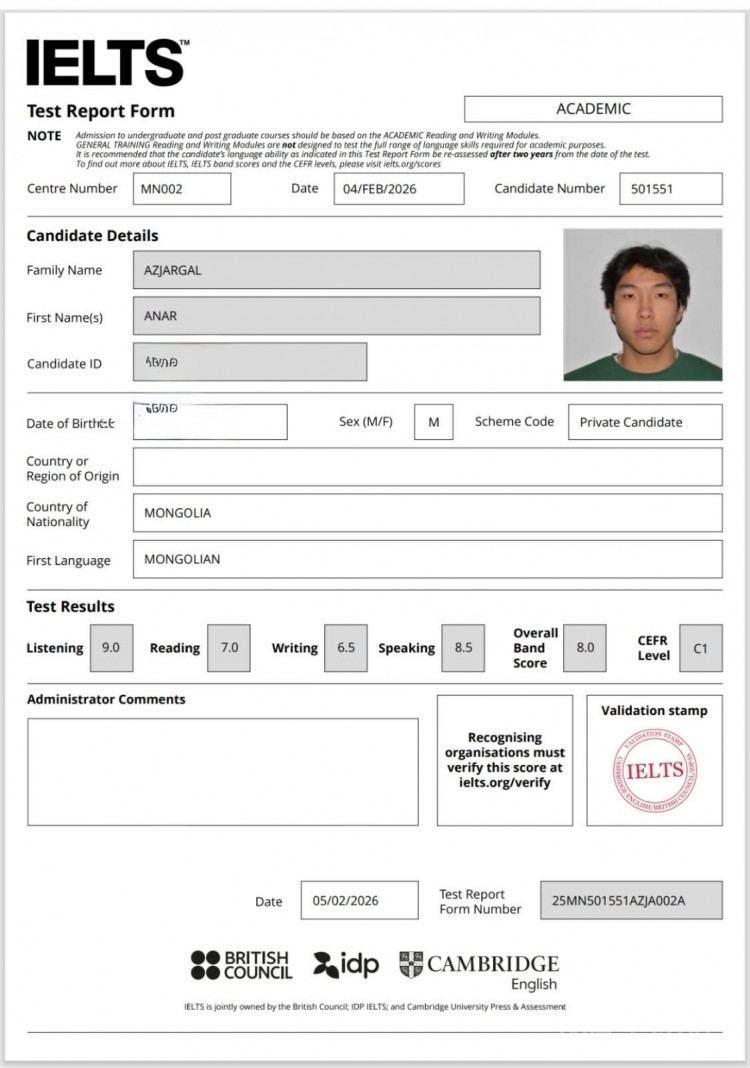Click the Candidate Number field 501551

(670, 189)
